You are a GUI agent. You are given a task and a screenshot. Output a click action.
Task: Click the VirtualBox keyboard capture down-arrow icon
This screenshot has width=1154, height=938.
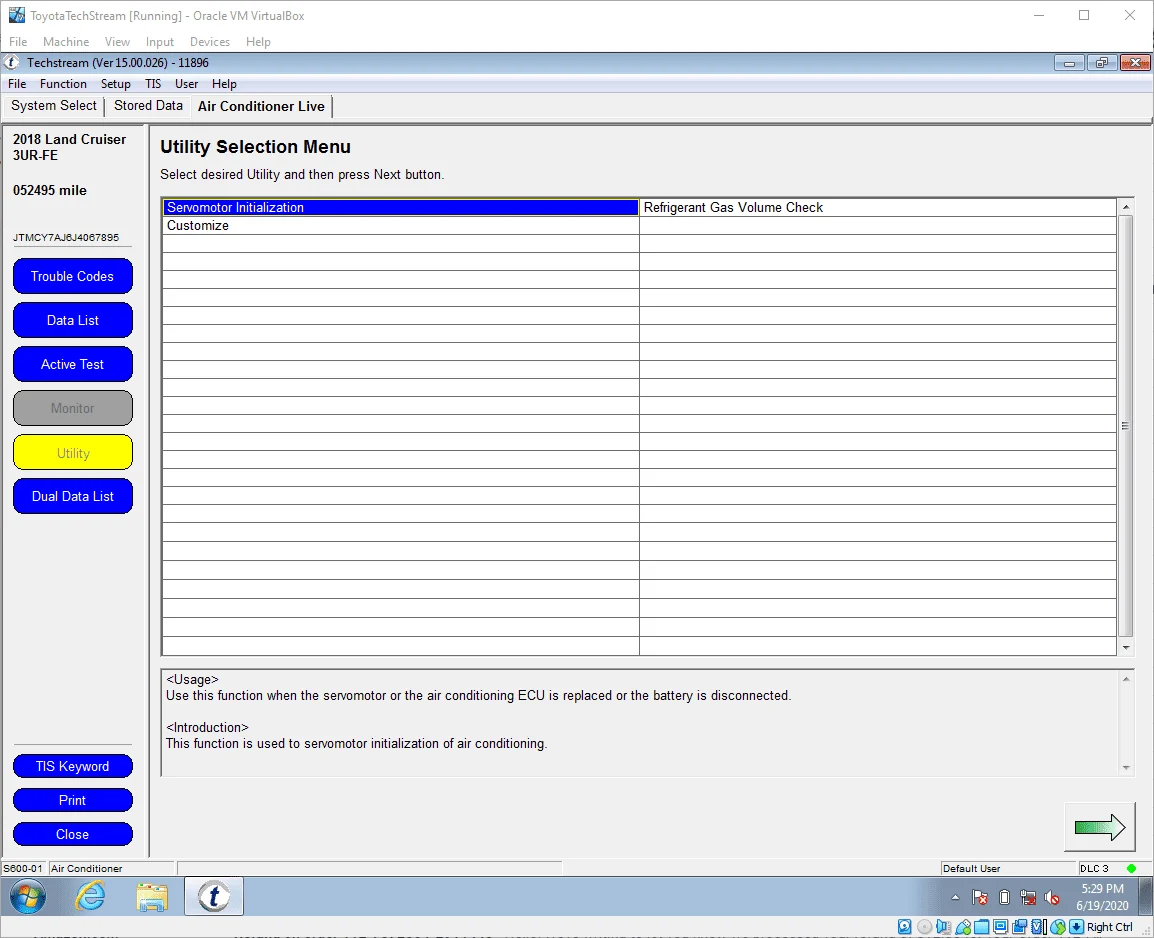click(x=1076, y=927)
